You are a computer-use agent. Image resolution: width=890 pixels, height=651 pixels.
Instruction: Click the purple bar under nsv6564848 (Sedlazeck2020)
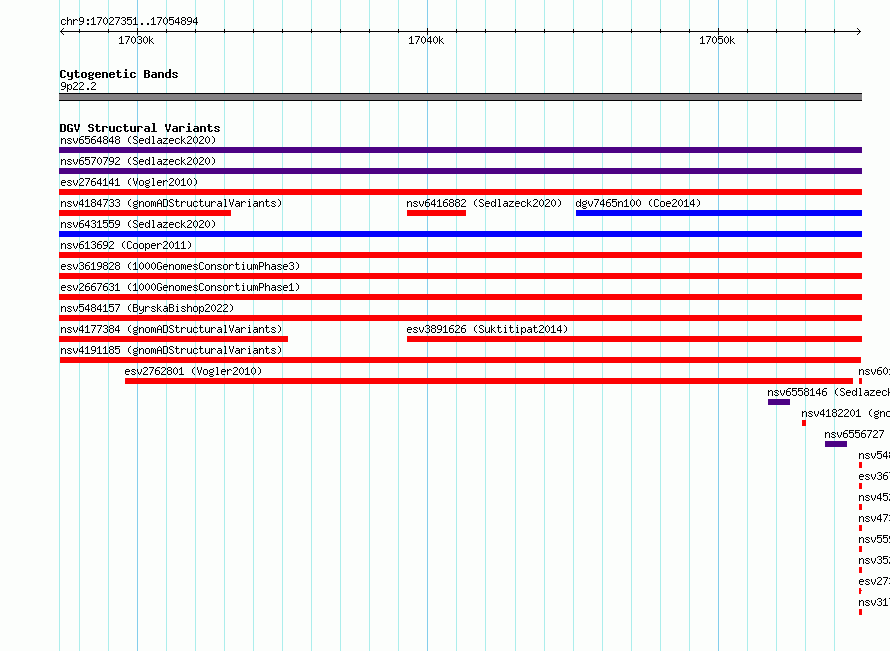point(460,150)
